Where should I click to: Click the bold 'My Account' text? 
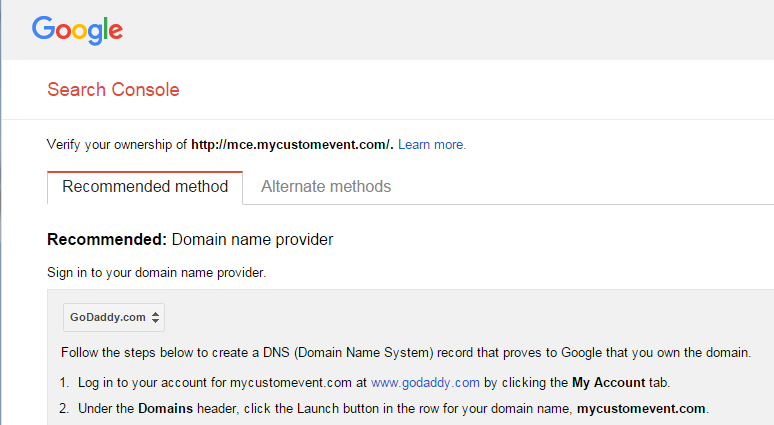tap(608, 383)
